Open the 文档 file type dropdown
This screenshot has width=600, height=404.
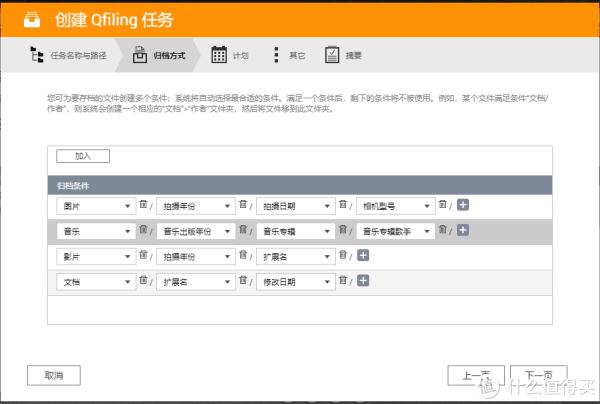click(x=97, y=282)
